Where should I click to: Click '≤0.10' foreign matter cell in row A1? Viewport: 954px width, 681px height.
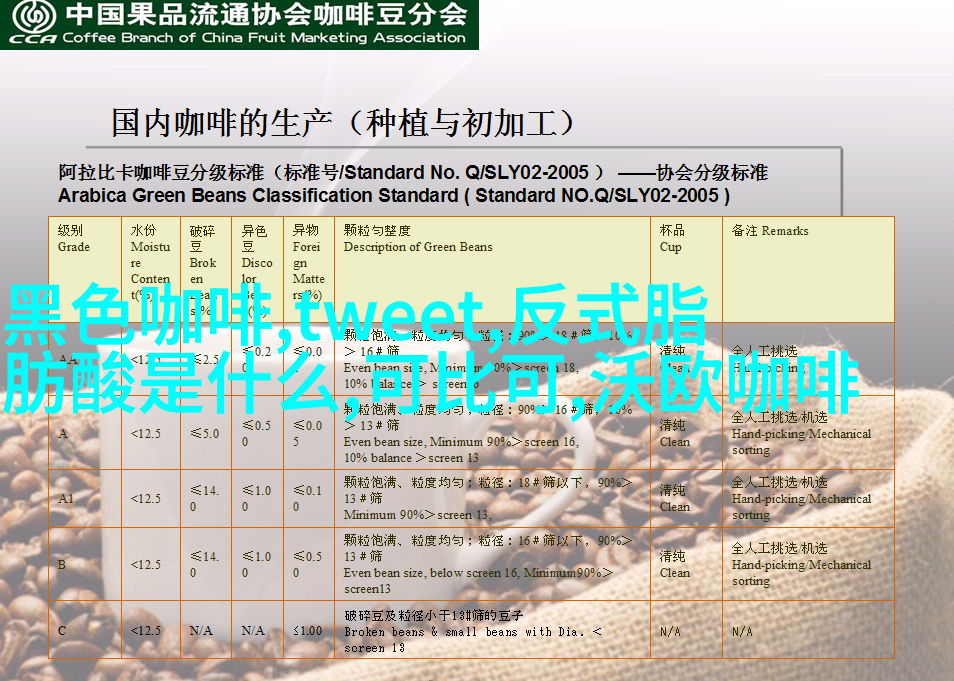point(307,498)
